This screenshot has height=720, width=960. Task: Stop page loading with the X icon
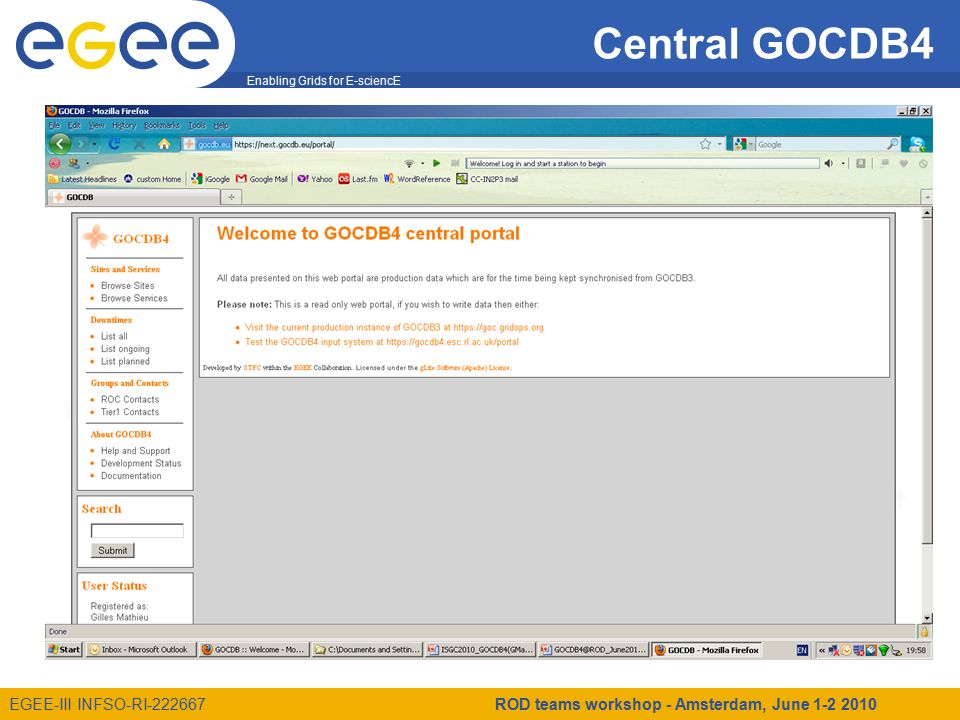(x=139, y=144)
